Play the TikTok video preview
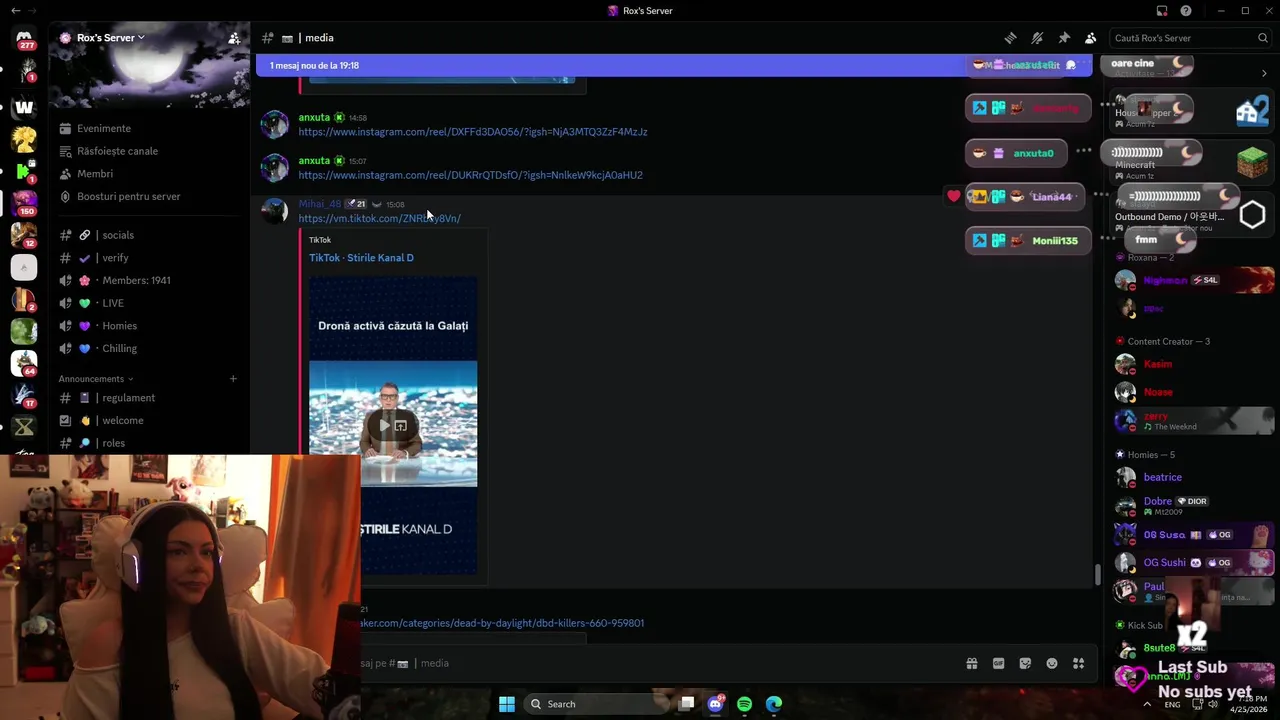 [x=383, y=426]
